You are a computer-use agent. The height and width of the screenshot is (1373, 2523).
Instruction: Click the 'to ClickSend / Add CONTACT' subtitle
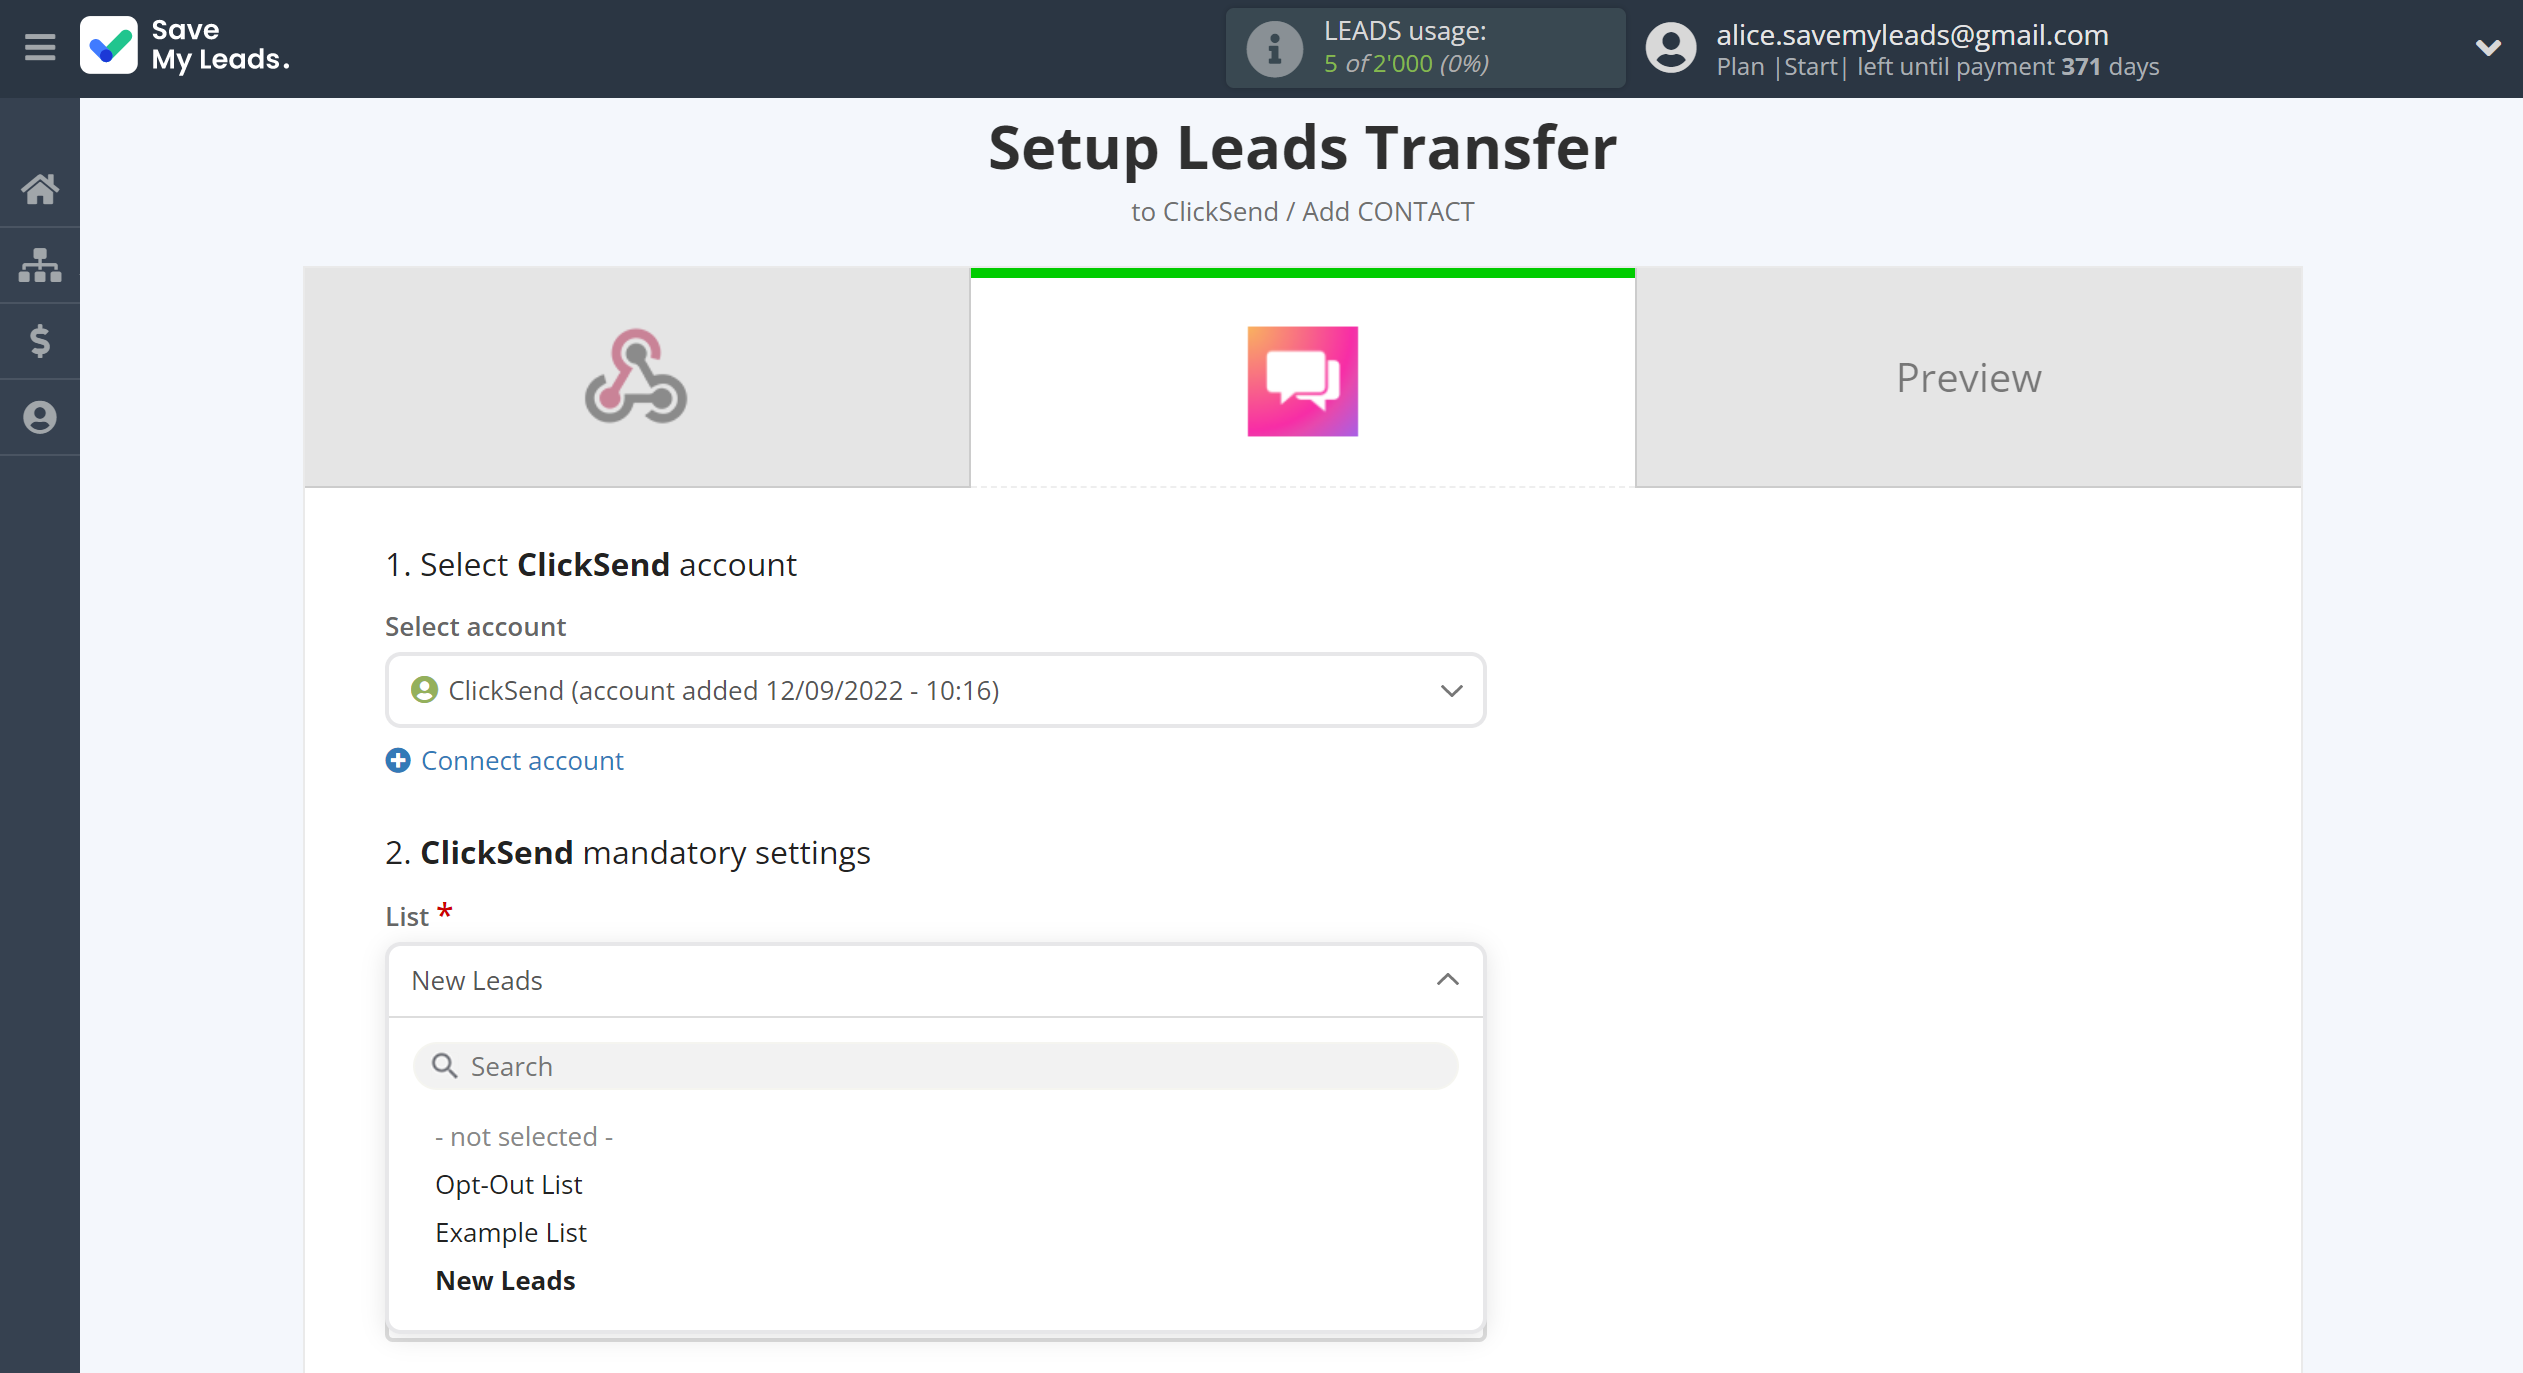1302,212
